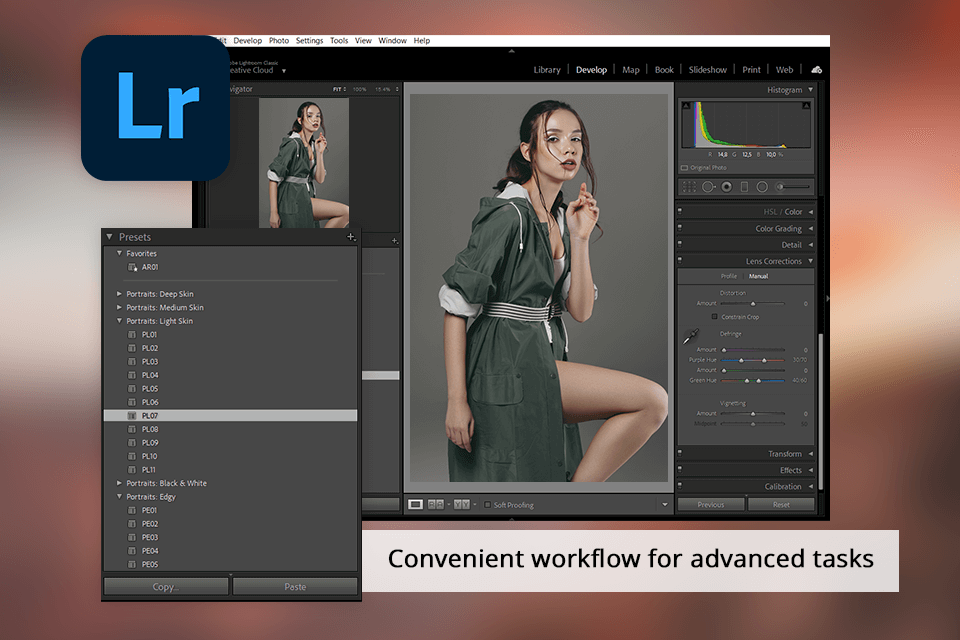Expand the Portraits: Black & White group
The height and width of the screenshot is (640, 960).
tap(119, 483)
